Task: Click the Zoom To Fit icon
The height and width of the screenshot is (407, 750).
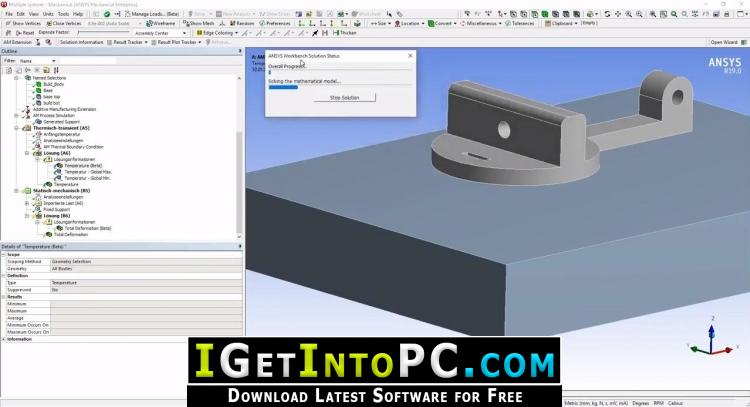Action: pyautogui.click(x=652, y=14)
